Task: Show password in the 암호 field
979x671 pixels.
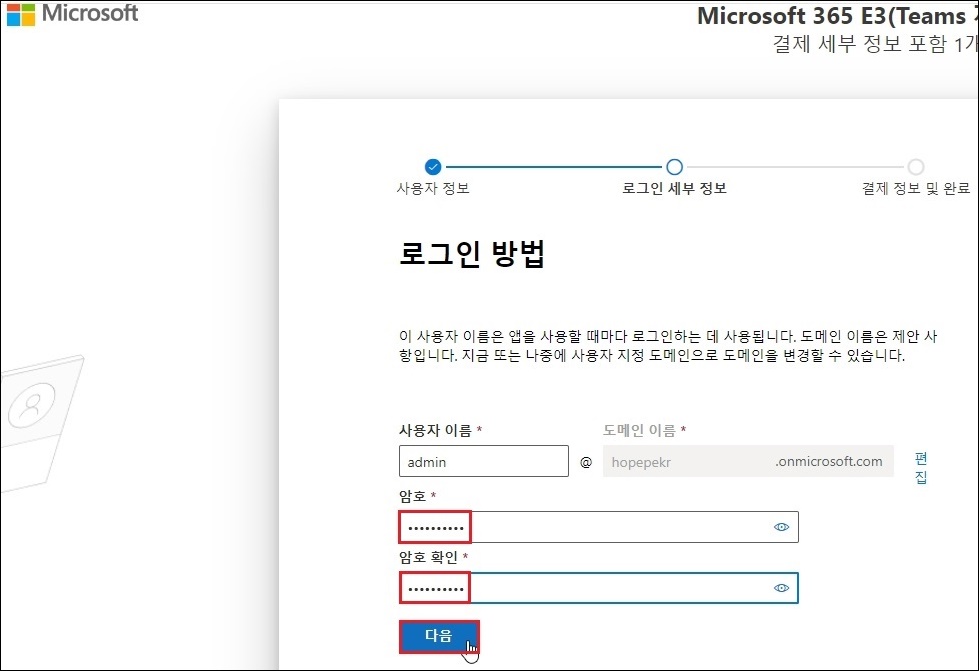Action: [781, 527]
